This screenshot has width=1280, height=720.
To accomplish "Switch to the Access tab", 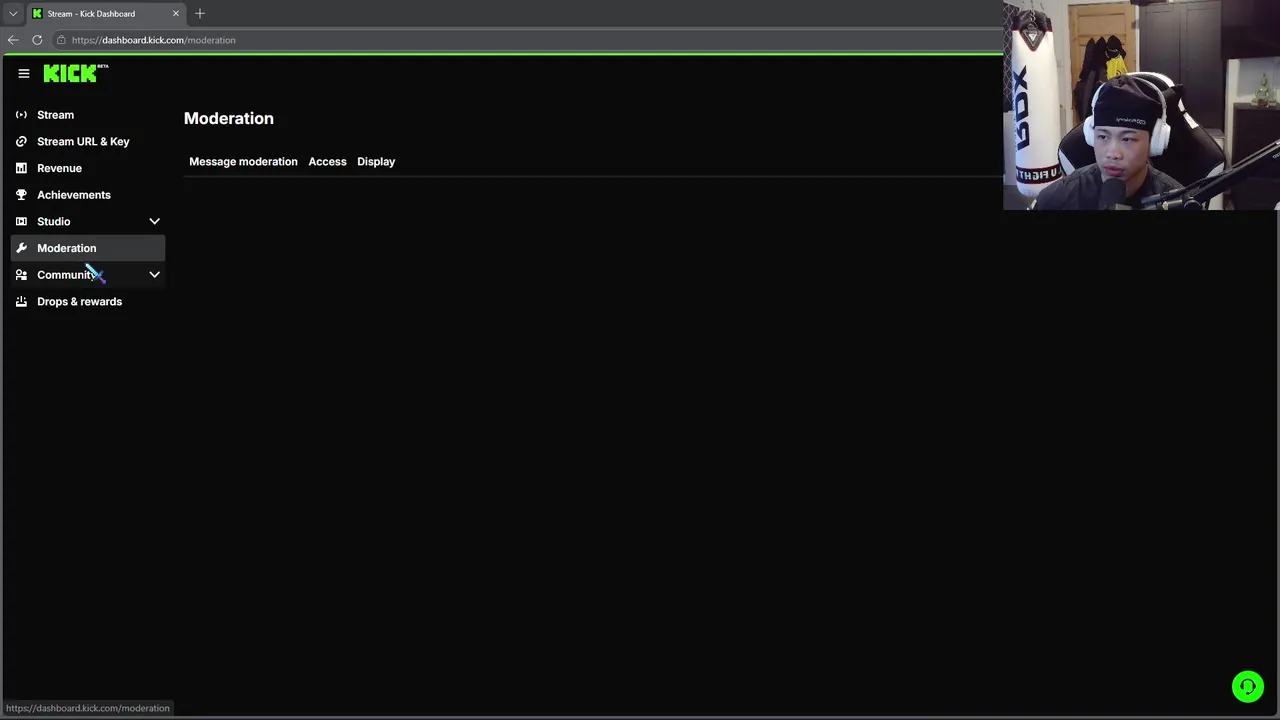I will coord(327,161).
